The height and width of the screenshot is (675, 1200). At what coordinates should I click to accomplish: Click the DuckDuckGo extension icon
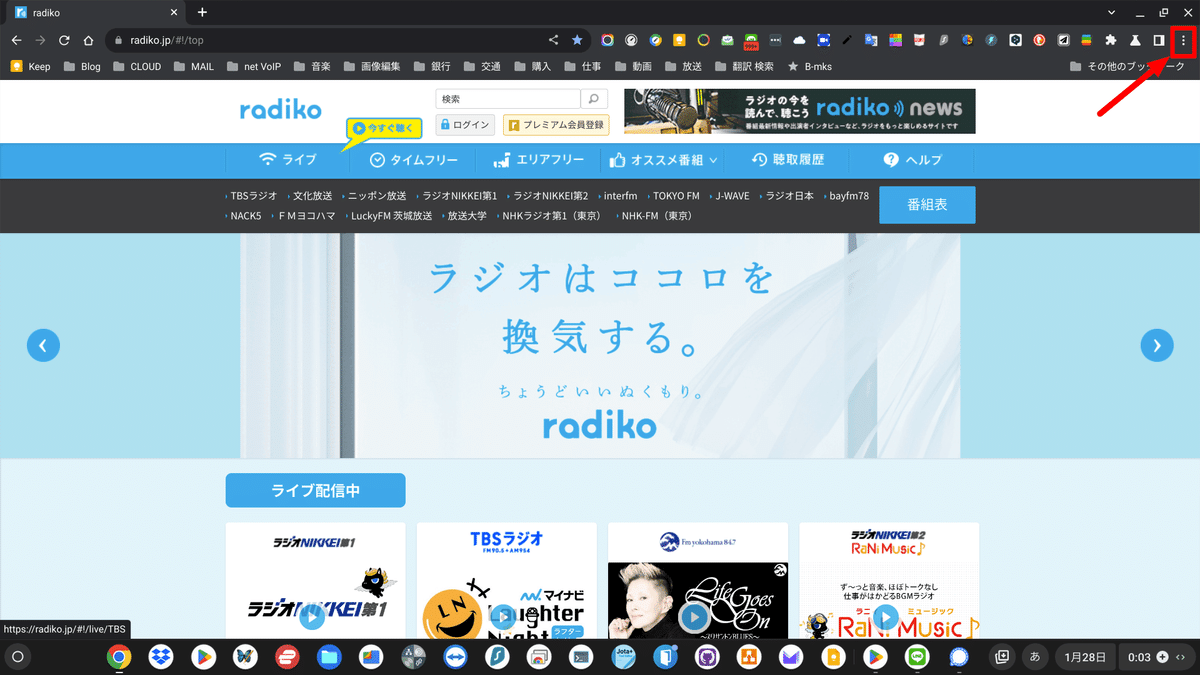[1039, 40]
